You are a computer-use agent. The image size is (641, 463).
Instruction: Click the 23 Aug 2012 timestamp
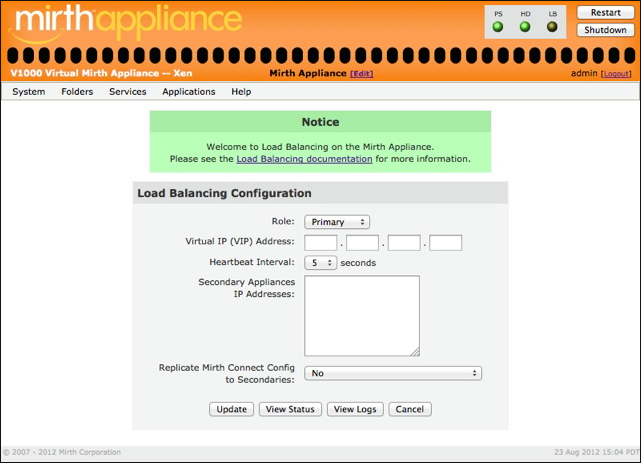tap(596, 452)
